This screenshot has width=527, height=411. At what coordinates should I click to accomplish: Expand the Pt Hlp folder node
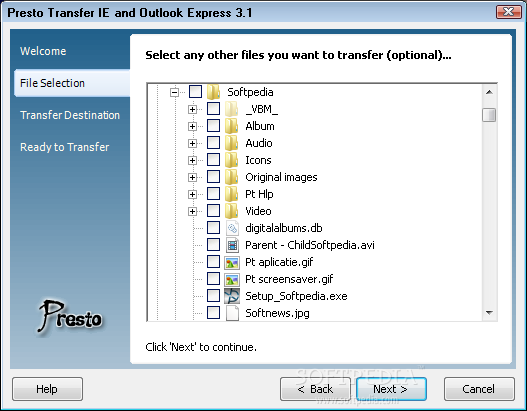(x=192, y=194)
